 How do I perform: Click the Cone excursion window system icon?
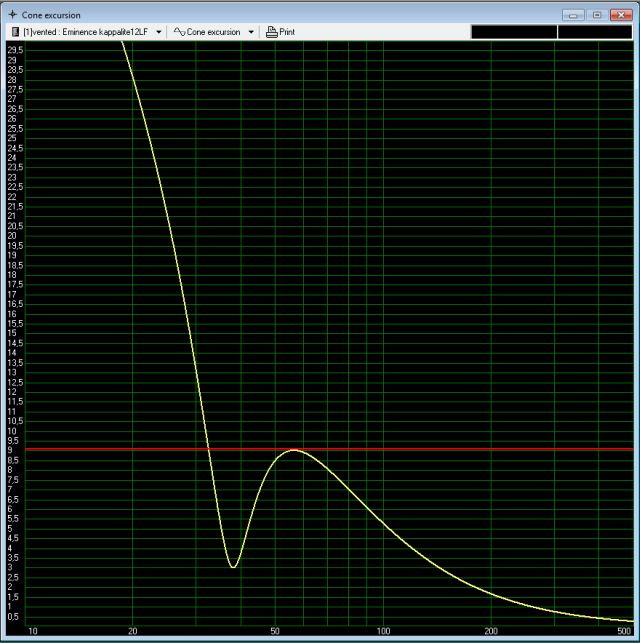[12, 15]
